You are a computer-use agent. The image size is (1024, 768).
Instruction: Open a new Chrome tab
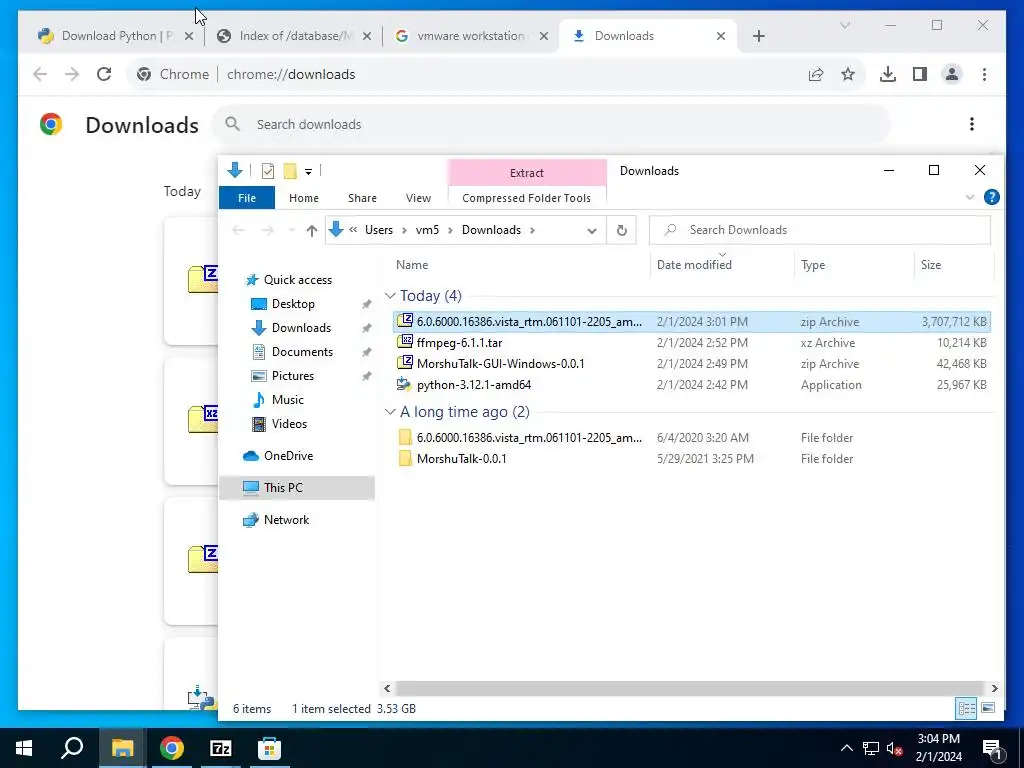(x=758, y=36)
